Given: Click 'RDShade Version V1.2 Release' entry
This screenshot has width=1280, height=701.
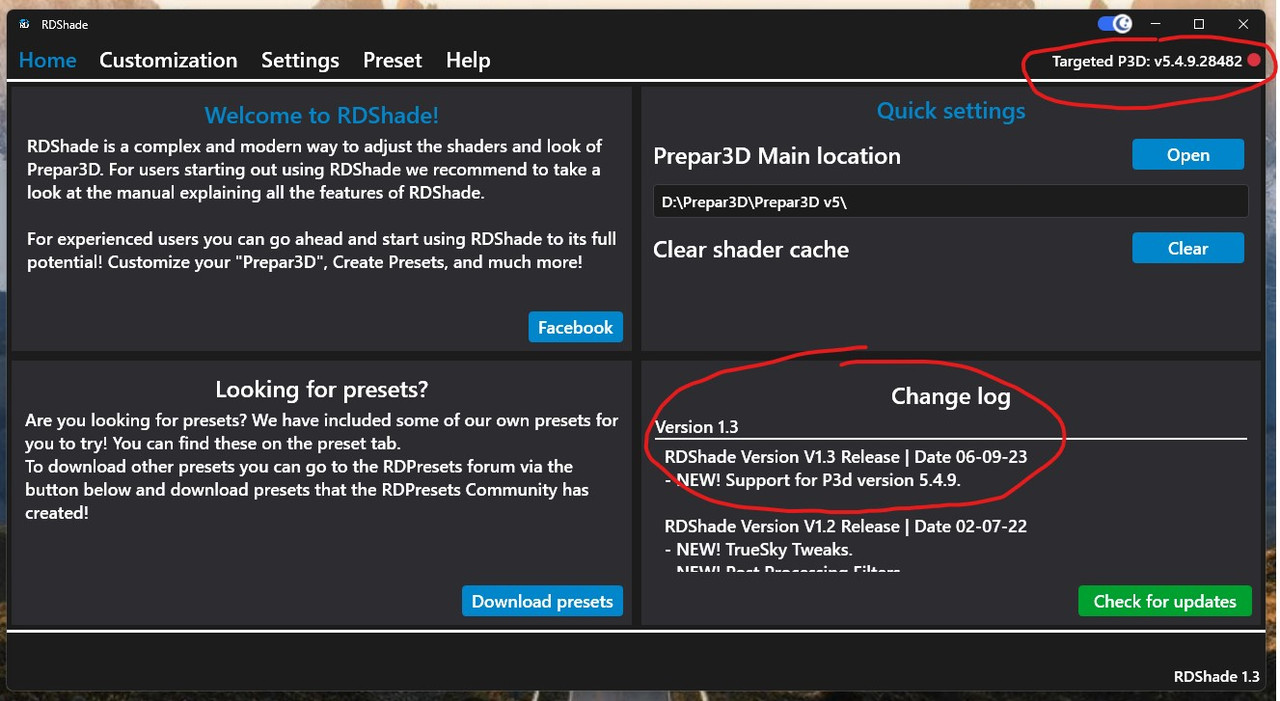Looking at the screenshot, I should tap(845, 526).
